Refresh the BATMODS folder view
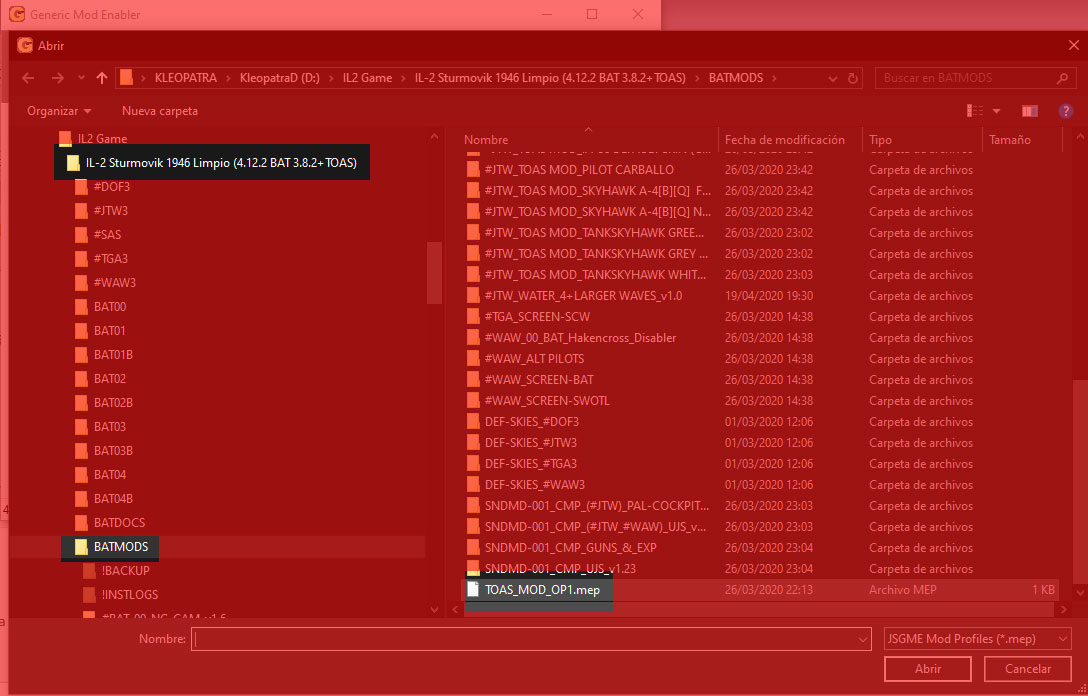Screen dimensions: 1088x696 tap(853, 78)
